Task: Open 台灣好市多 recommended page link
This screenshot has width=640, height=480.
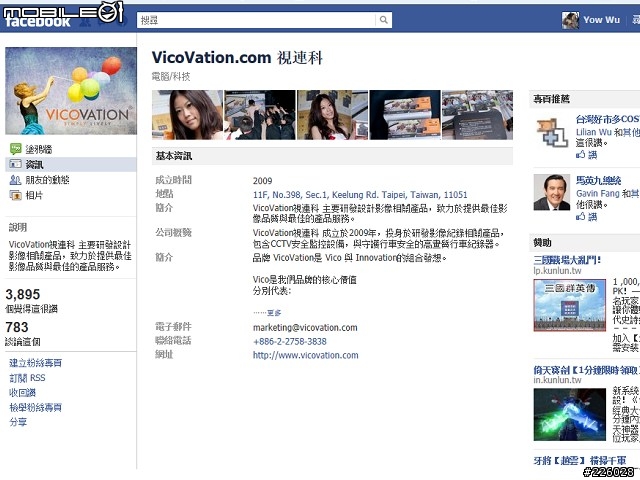Action: 608,119
